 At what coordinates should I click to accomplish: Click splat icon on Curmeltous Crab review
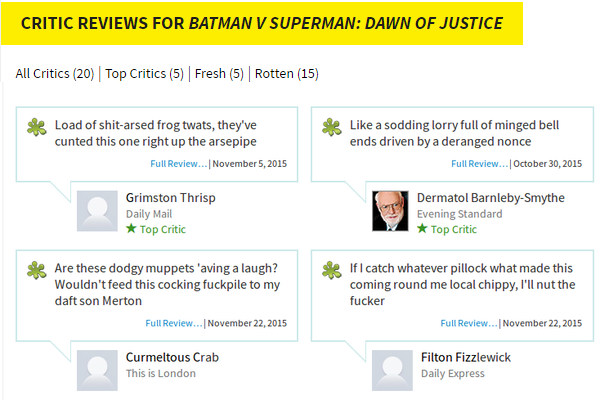pos(37,270)
